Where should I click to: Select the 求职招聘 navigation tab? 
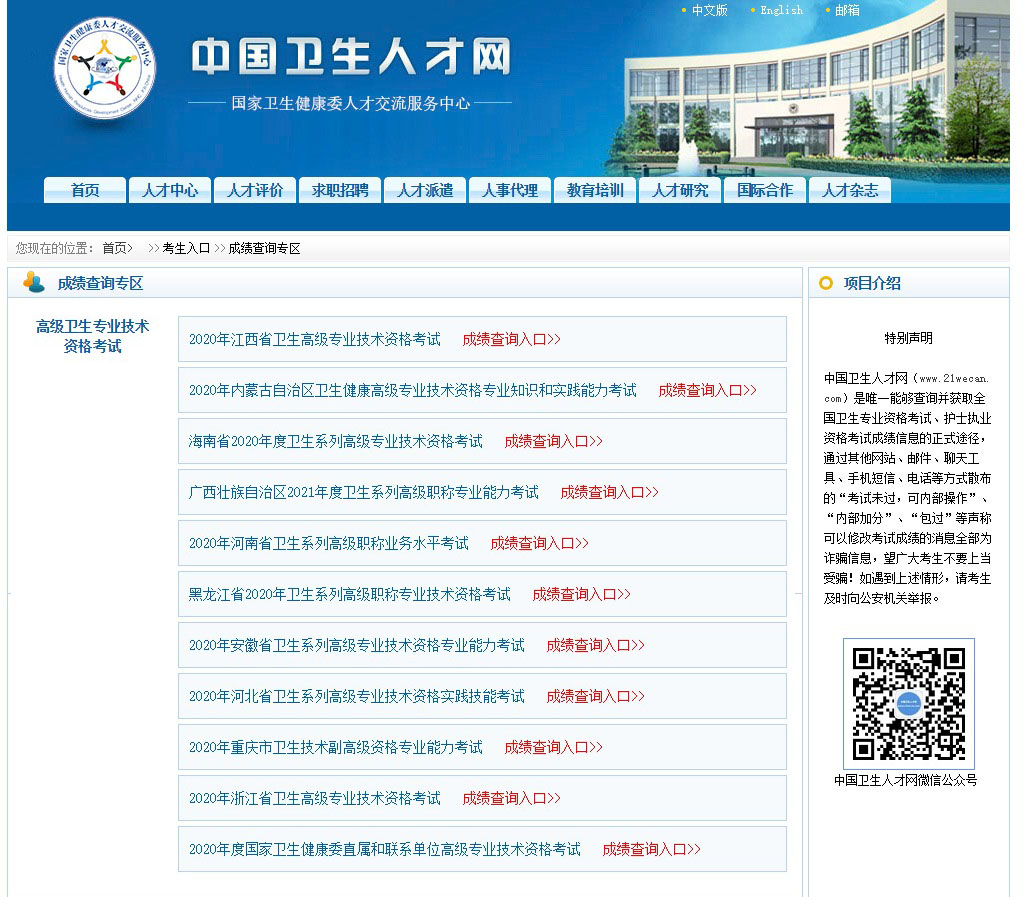pyautogui.click(x=340, y=190)
